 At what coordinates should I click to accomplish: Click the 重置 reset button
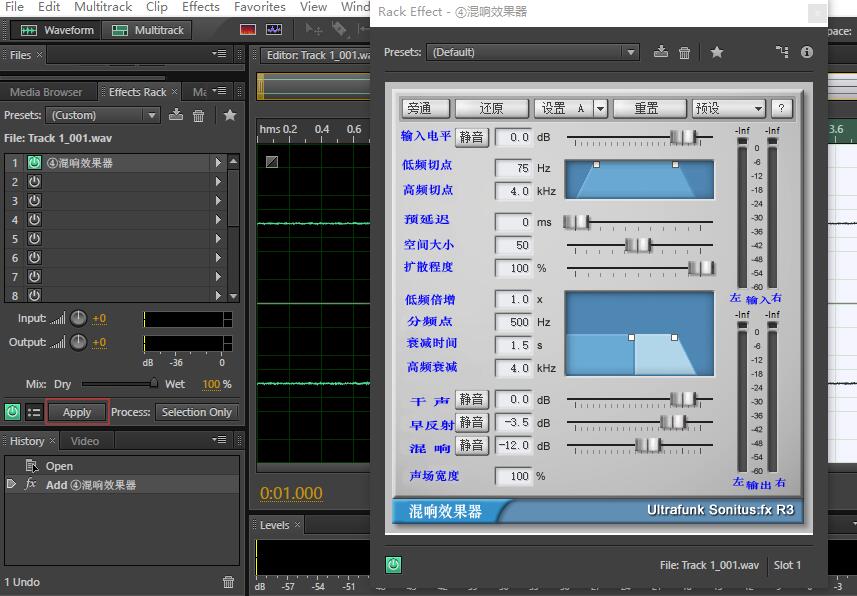coord(649,108)
